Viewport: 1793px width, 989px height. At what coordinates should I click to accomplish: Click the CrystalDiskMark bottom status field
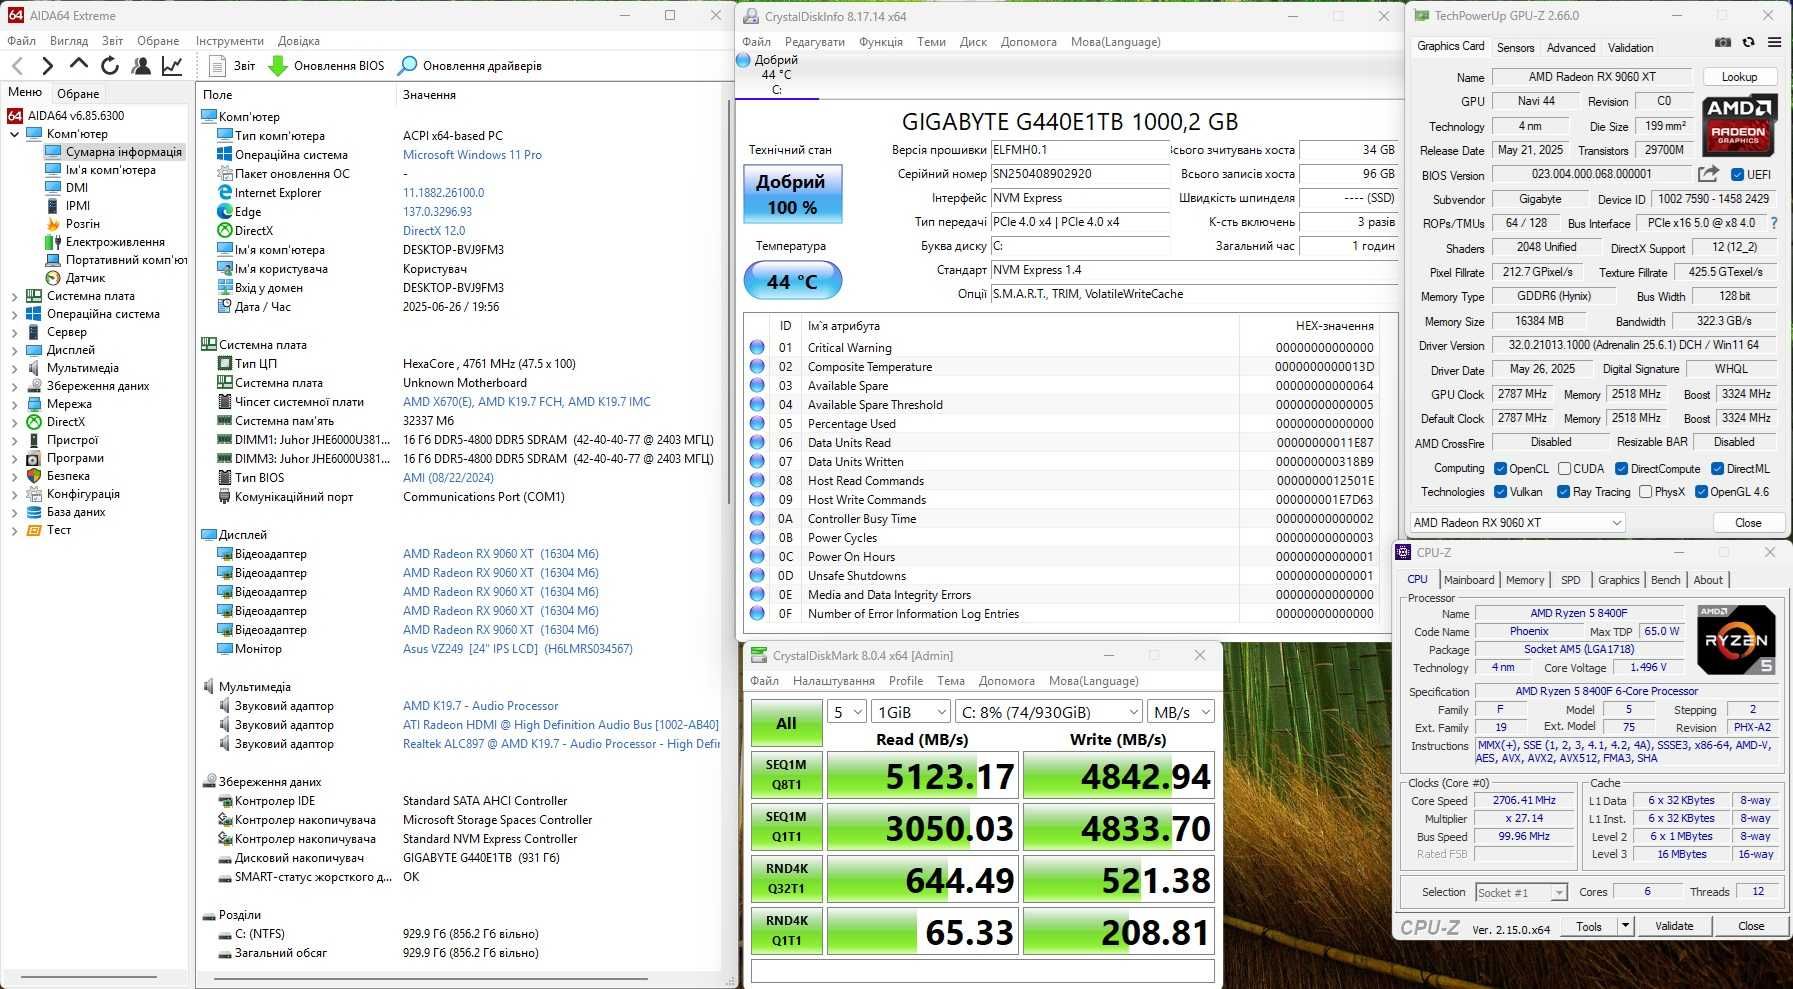(983, 971)
